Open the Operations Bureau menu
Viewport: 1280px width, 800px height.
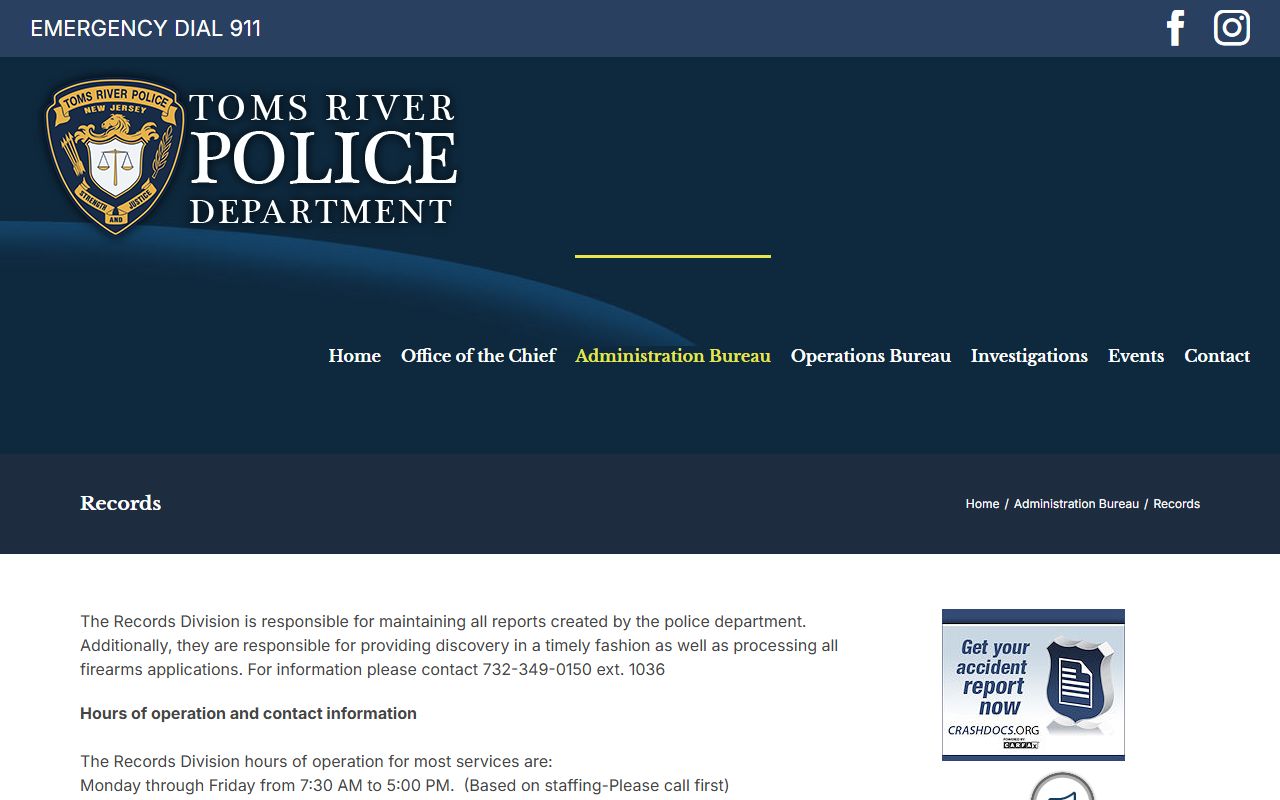[871, 356]
